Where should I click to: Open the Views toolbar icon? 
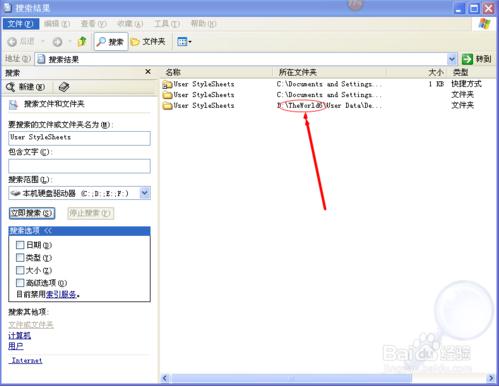(x=184, y=42)
